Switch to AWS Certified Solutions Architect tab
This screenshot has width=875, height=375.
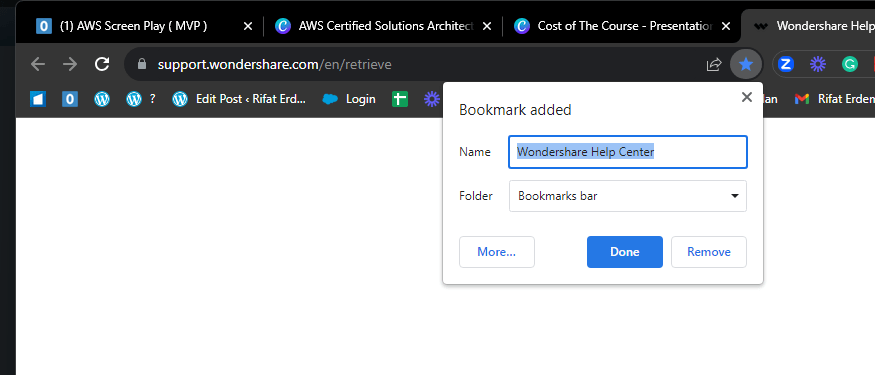pyautogui.click(x=383, y=26)
